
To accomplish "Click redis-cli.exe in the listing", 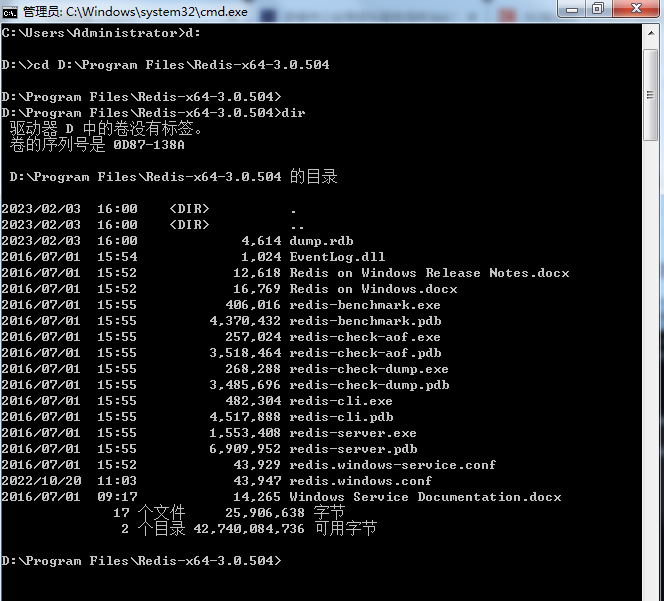I will pos(341,401).
